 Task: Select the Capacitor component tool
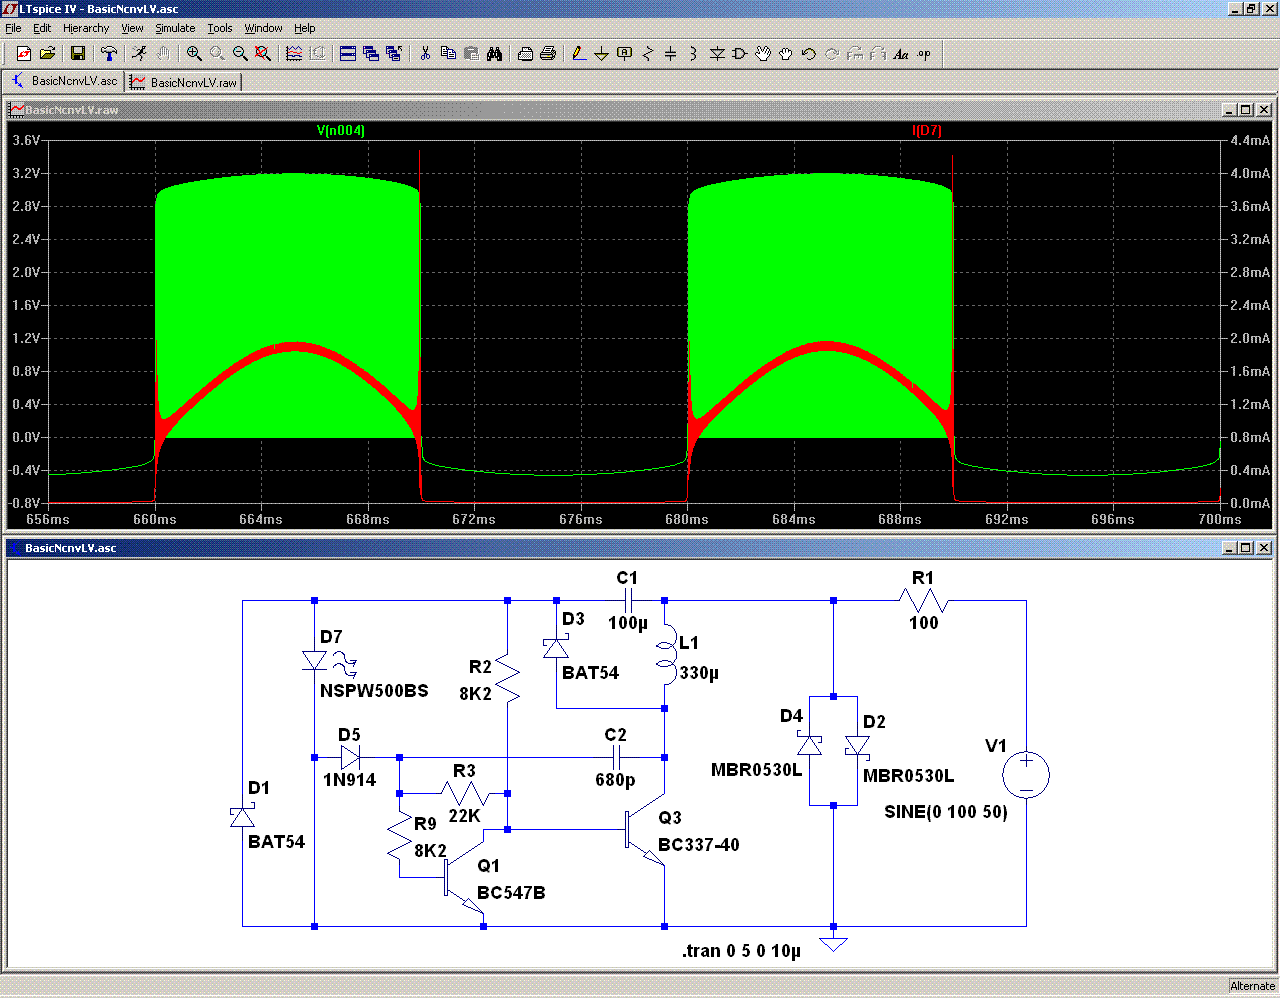click(x=670, y=53)
